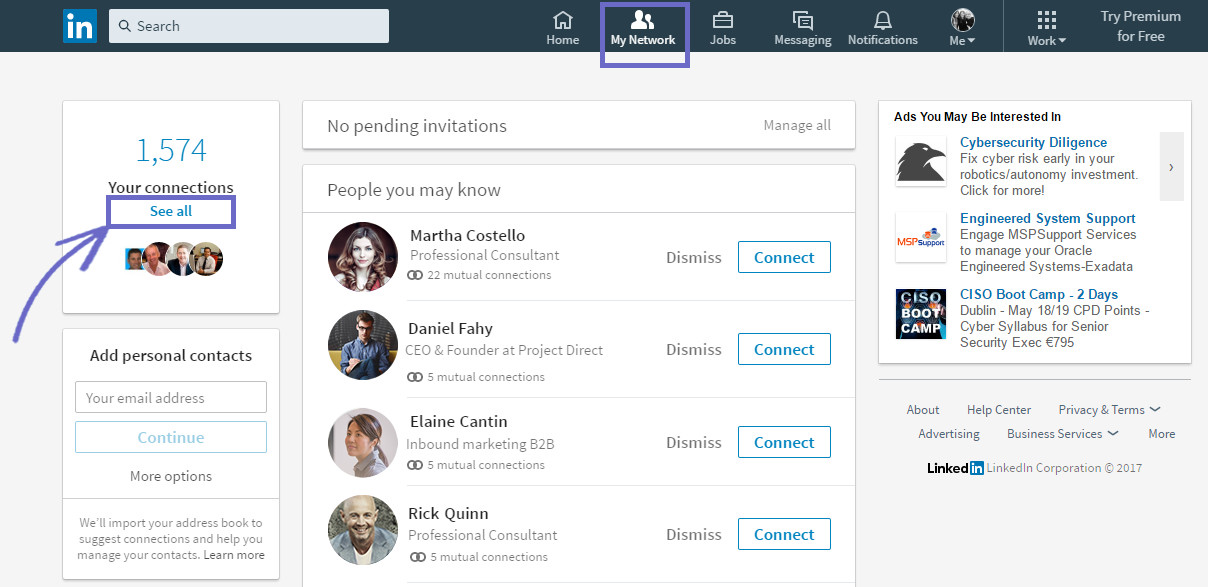
Task: Click the Cybersecurity Diligence ad logo
Action: coord(921,162)
